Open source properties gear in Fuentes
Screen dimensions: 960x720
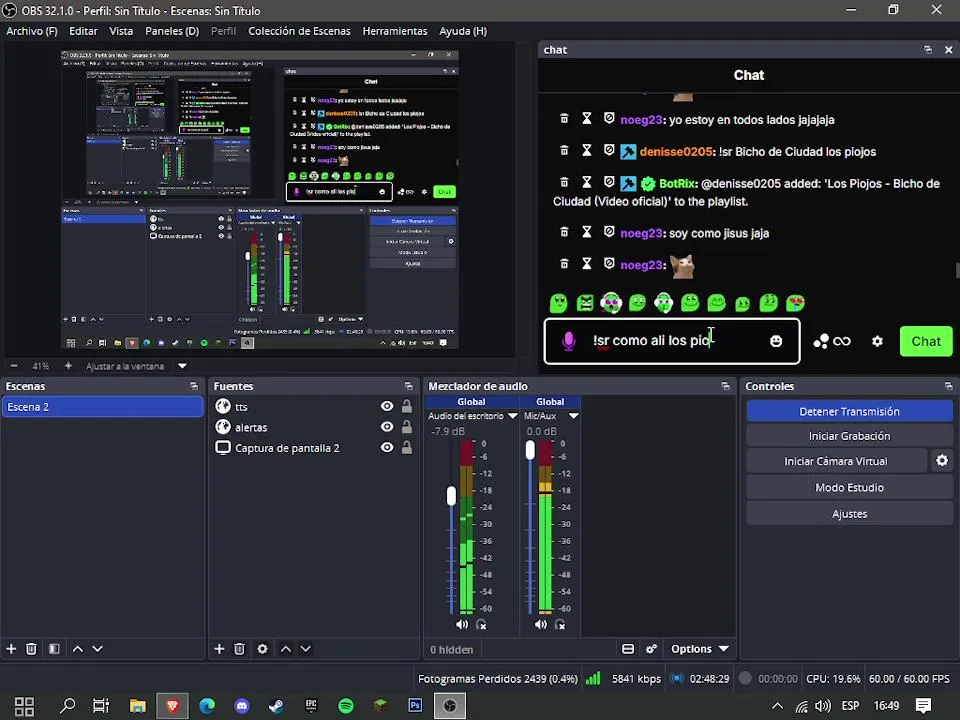point(262,648)
